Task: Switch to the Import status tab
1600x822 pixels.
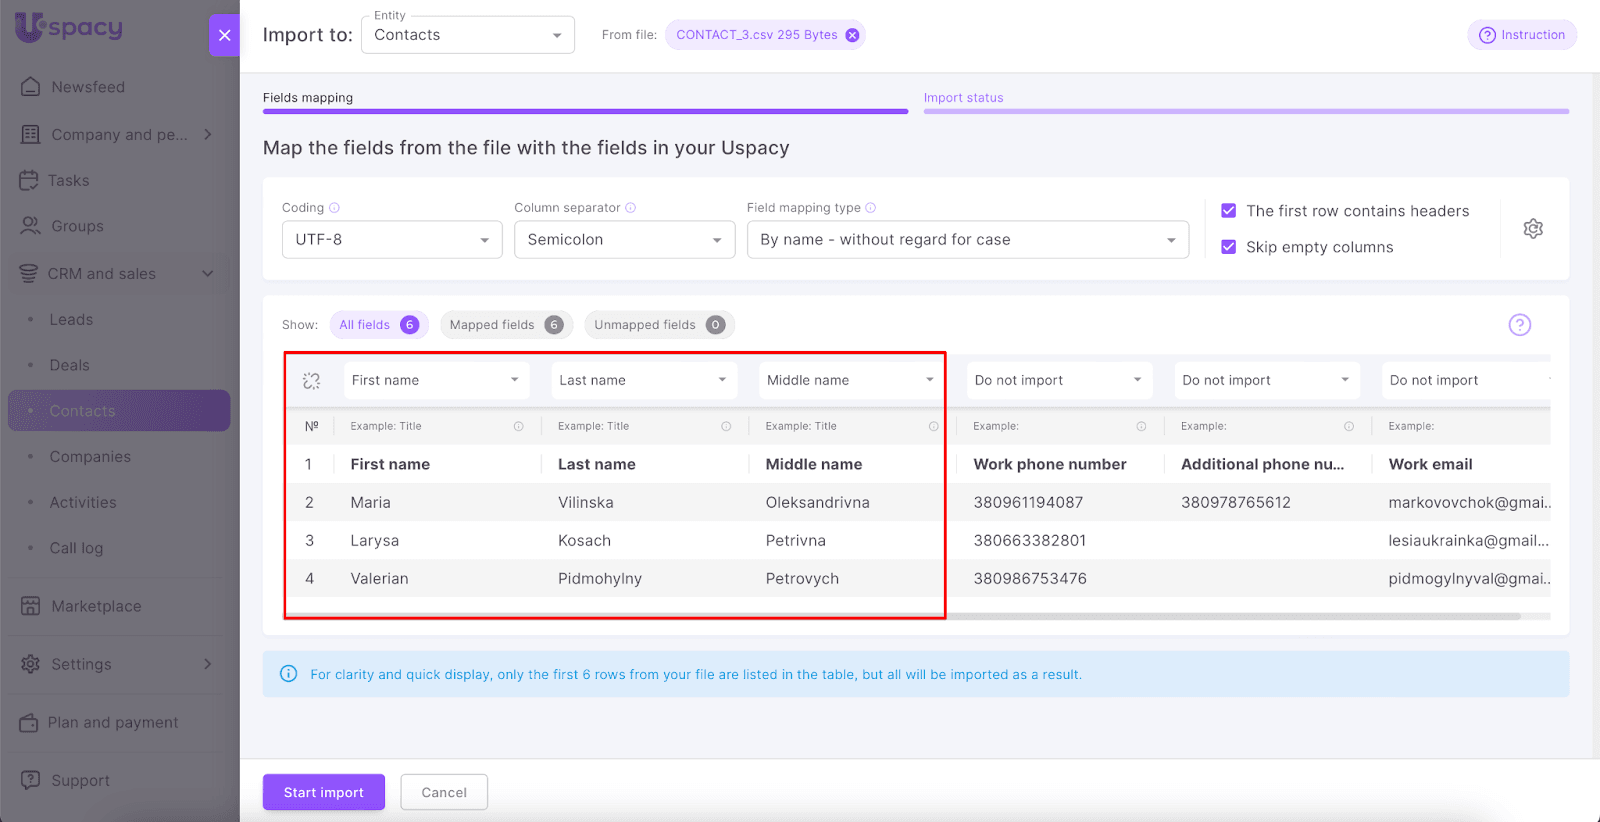Action: pos(963,98)
